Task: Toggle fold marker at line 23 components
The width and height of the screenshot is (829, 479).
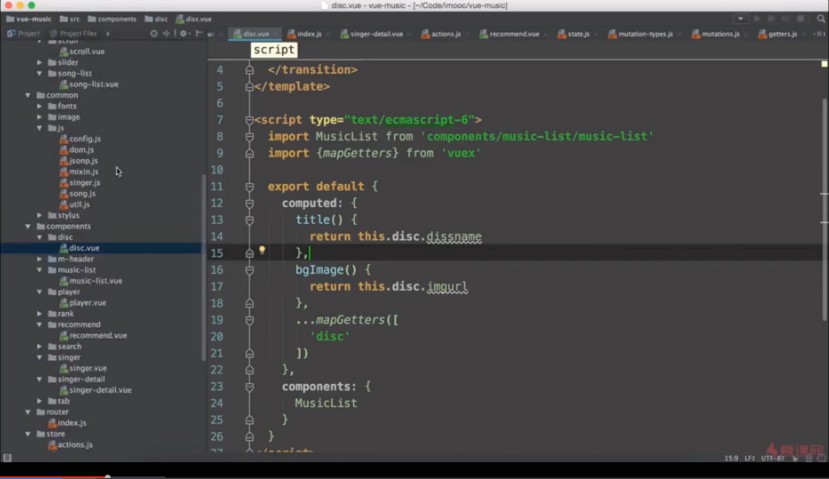Action: tap(250, 386)
